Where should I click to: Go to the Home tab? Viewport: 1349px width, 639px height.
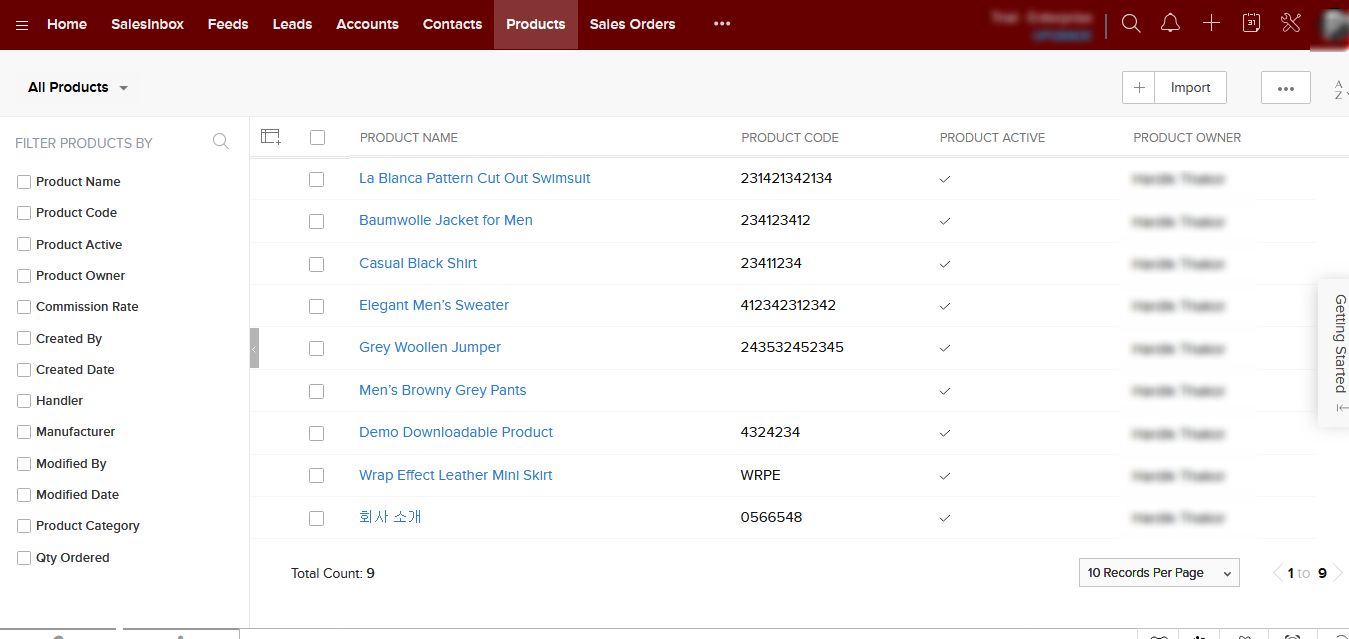coord(67,24)
